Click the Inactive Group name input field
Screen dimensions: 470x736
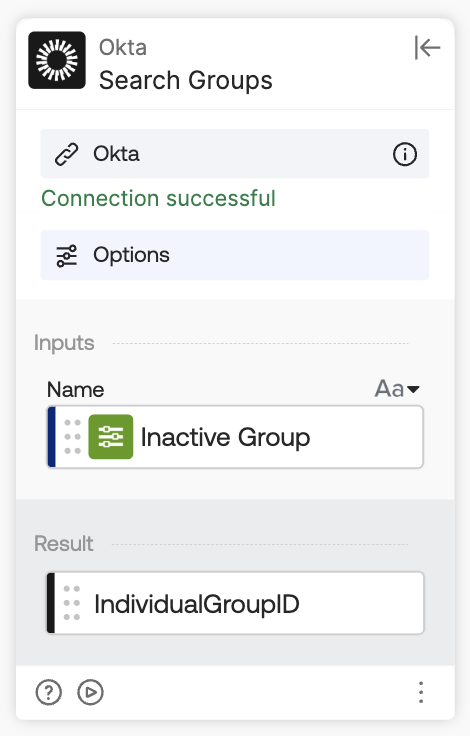235,437
